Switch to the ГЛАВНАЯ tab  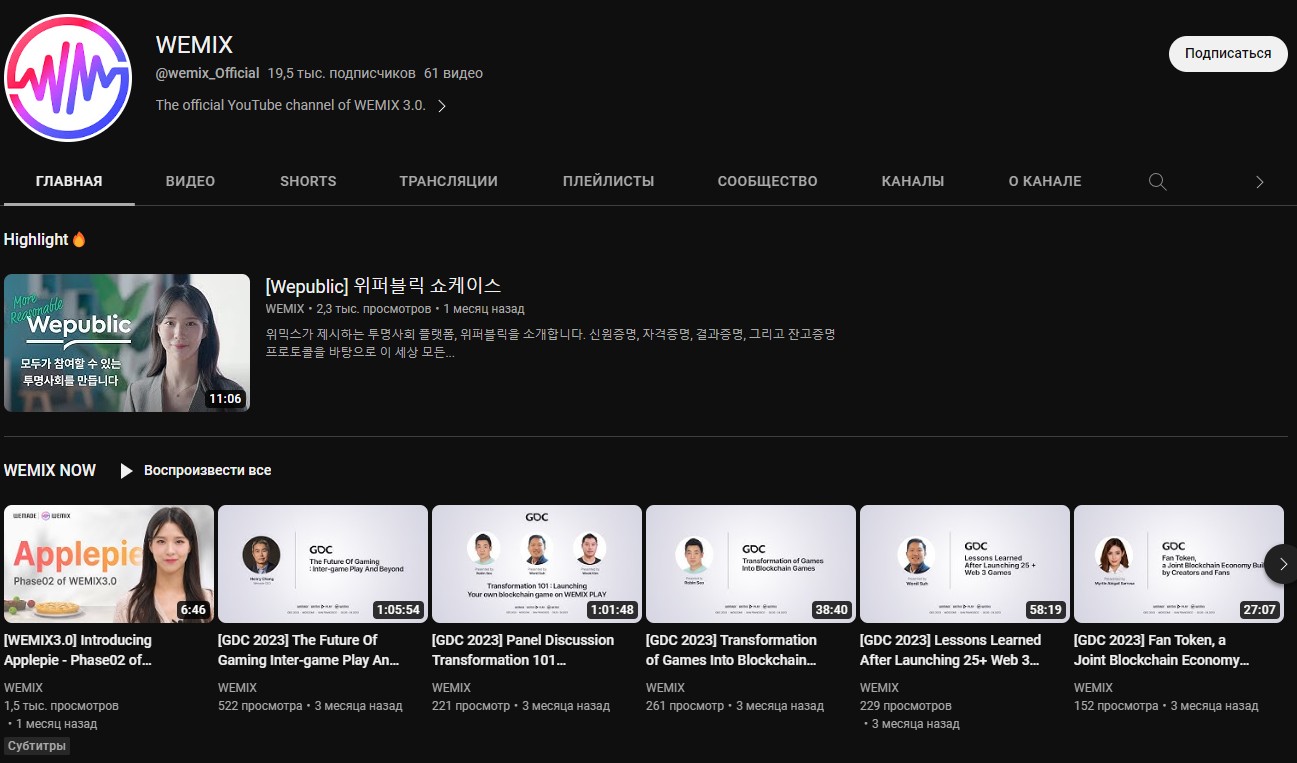(x=69, y=181)
